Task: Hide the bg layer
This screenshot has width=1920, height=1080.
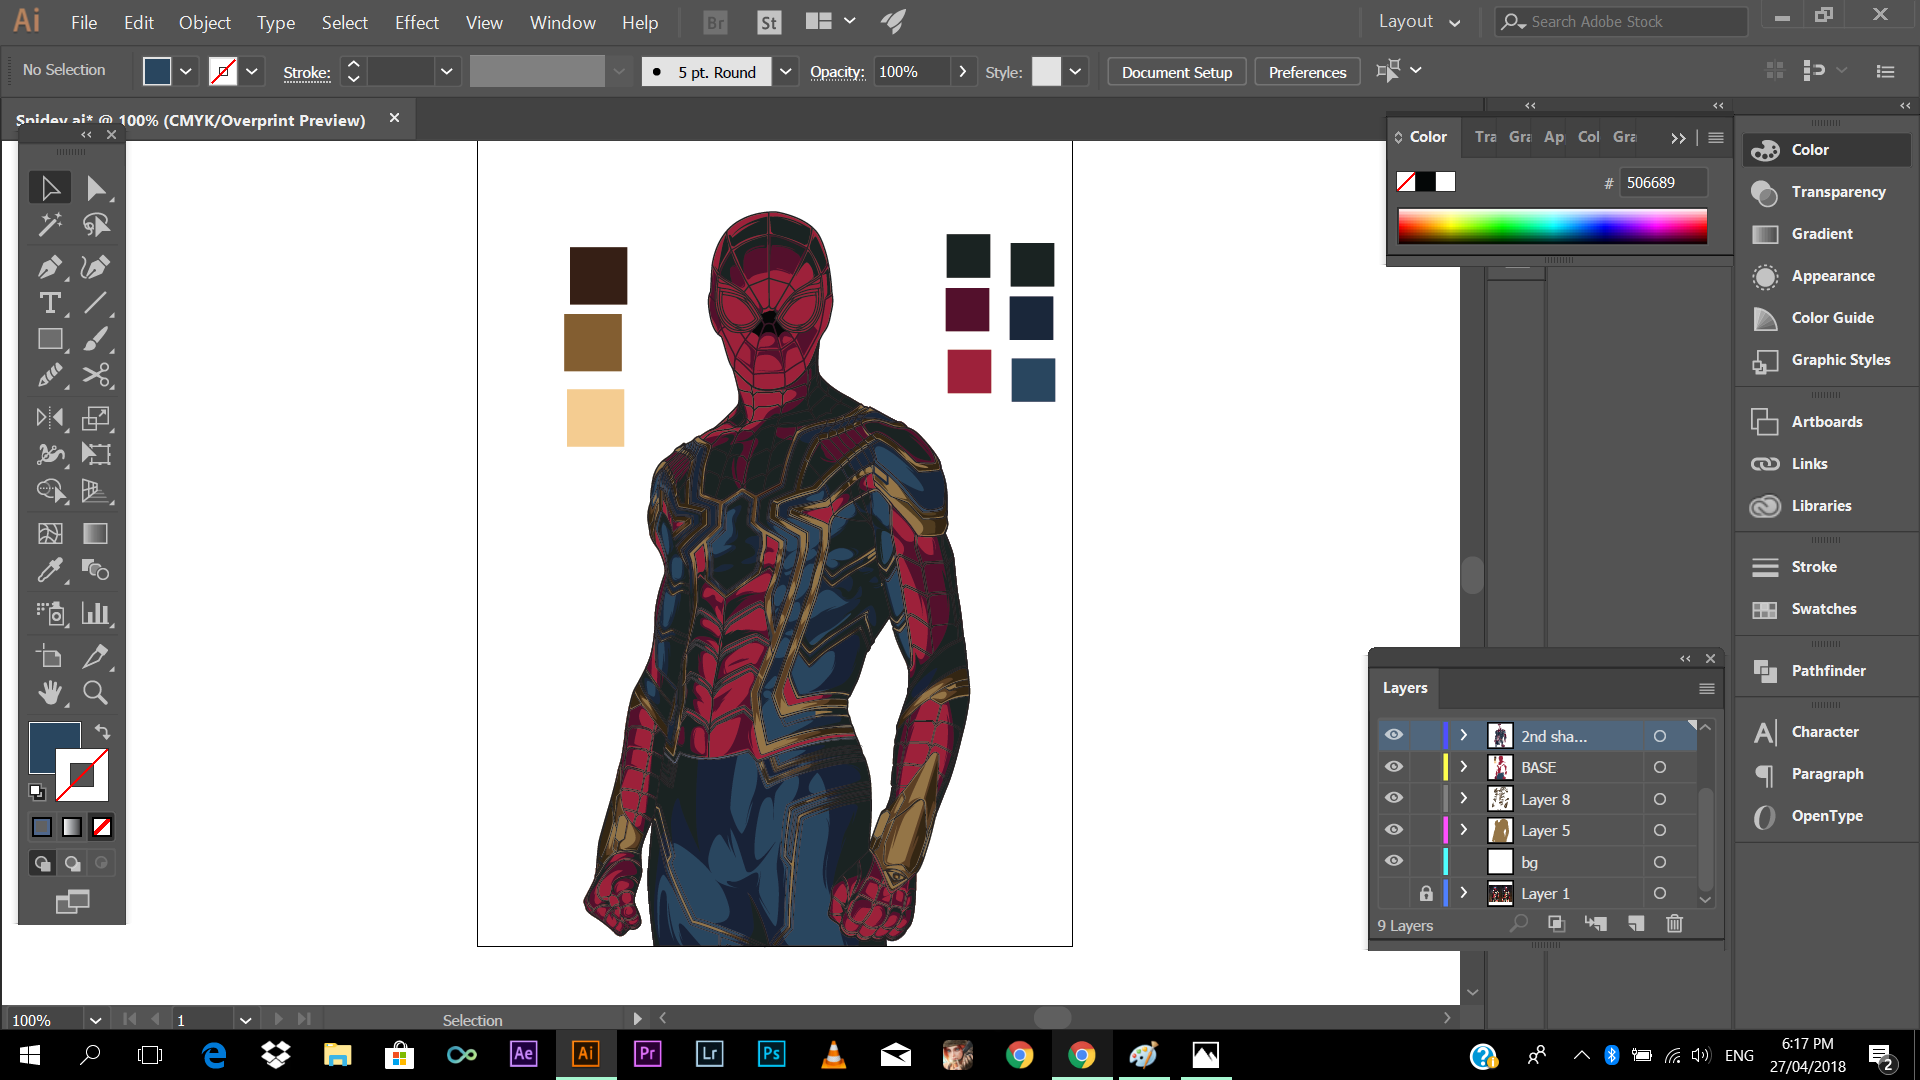Action: coord(1394,861)
